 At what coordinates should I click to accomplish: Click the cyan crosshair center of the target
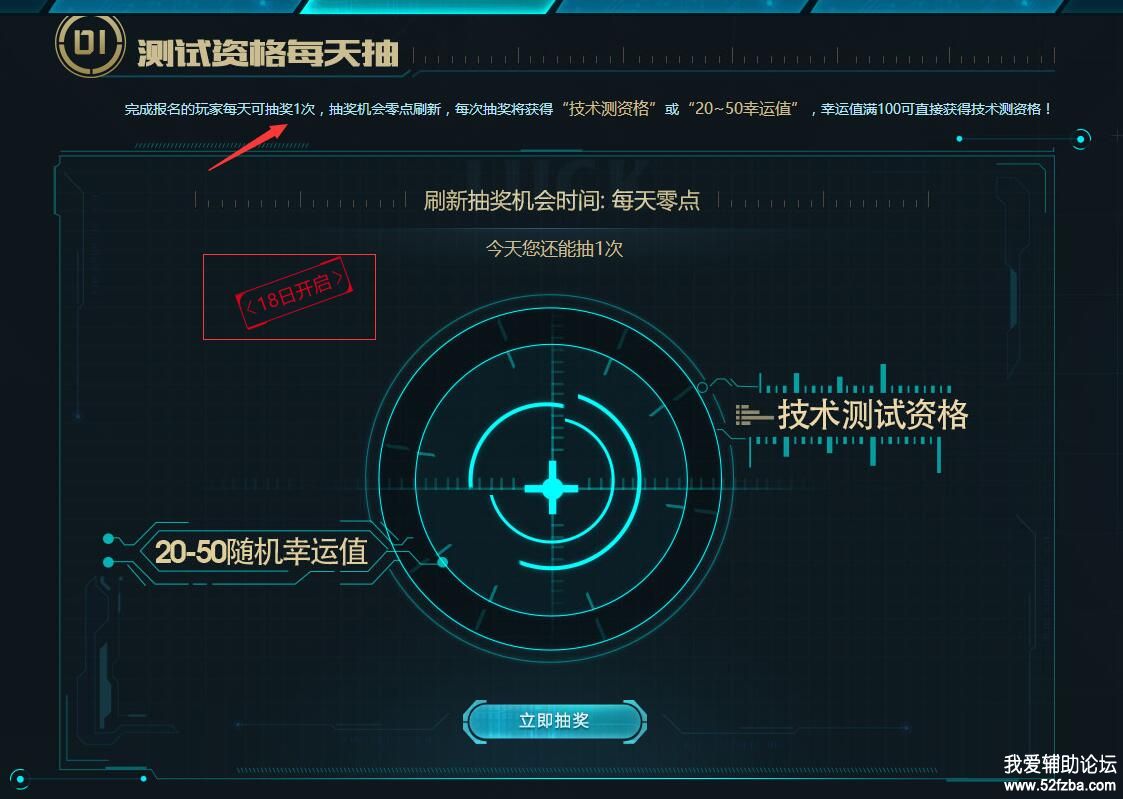point(551,488)
